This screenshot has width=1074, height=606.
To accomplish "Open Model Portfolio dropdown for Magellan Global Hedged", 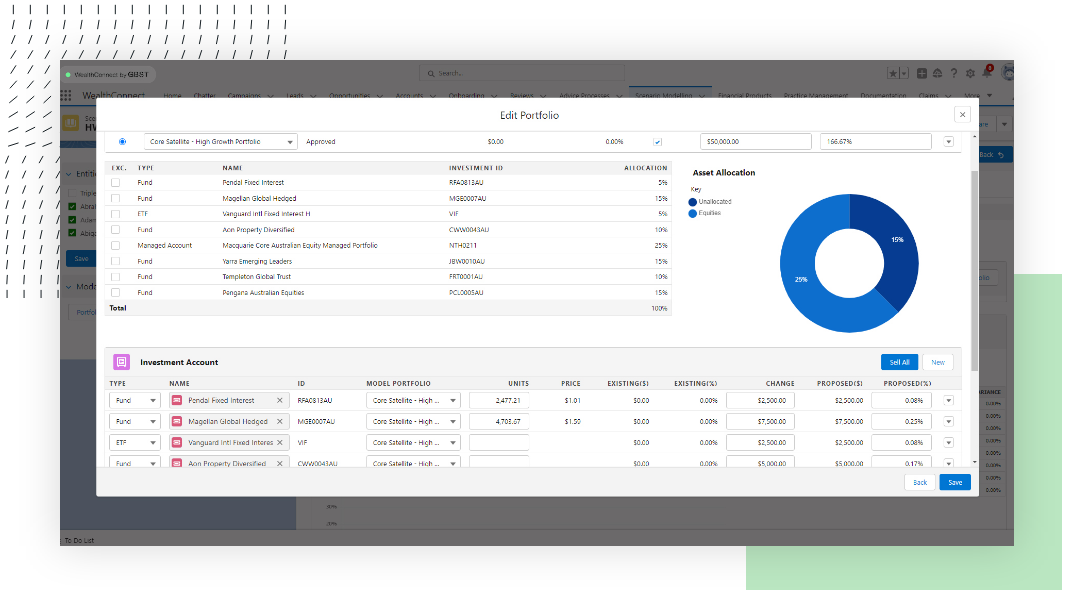I will (x=413, y=422).
